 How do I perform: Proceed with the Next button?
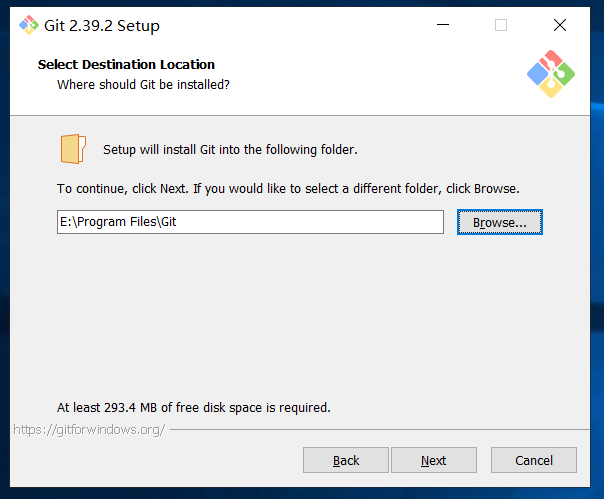click(434, 460)
